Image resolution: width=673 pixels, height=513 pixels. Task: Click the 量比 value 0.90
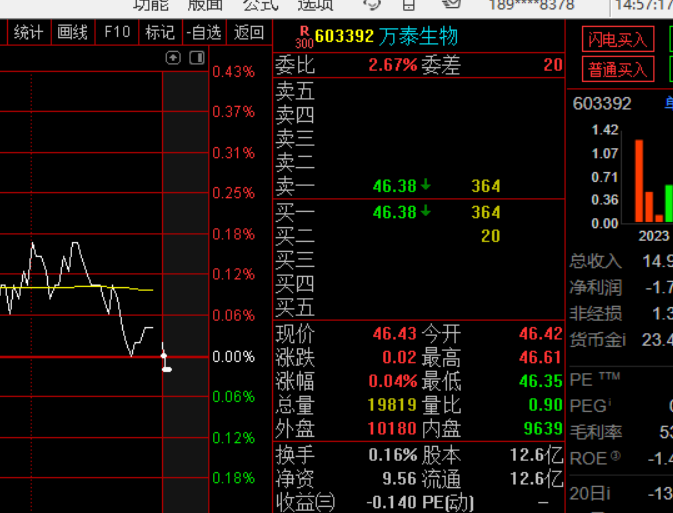click(x=546, y=404)
